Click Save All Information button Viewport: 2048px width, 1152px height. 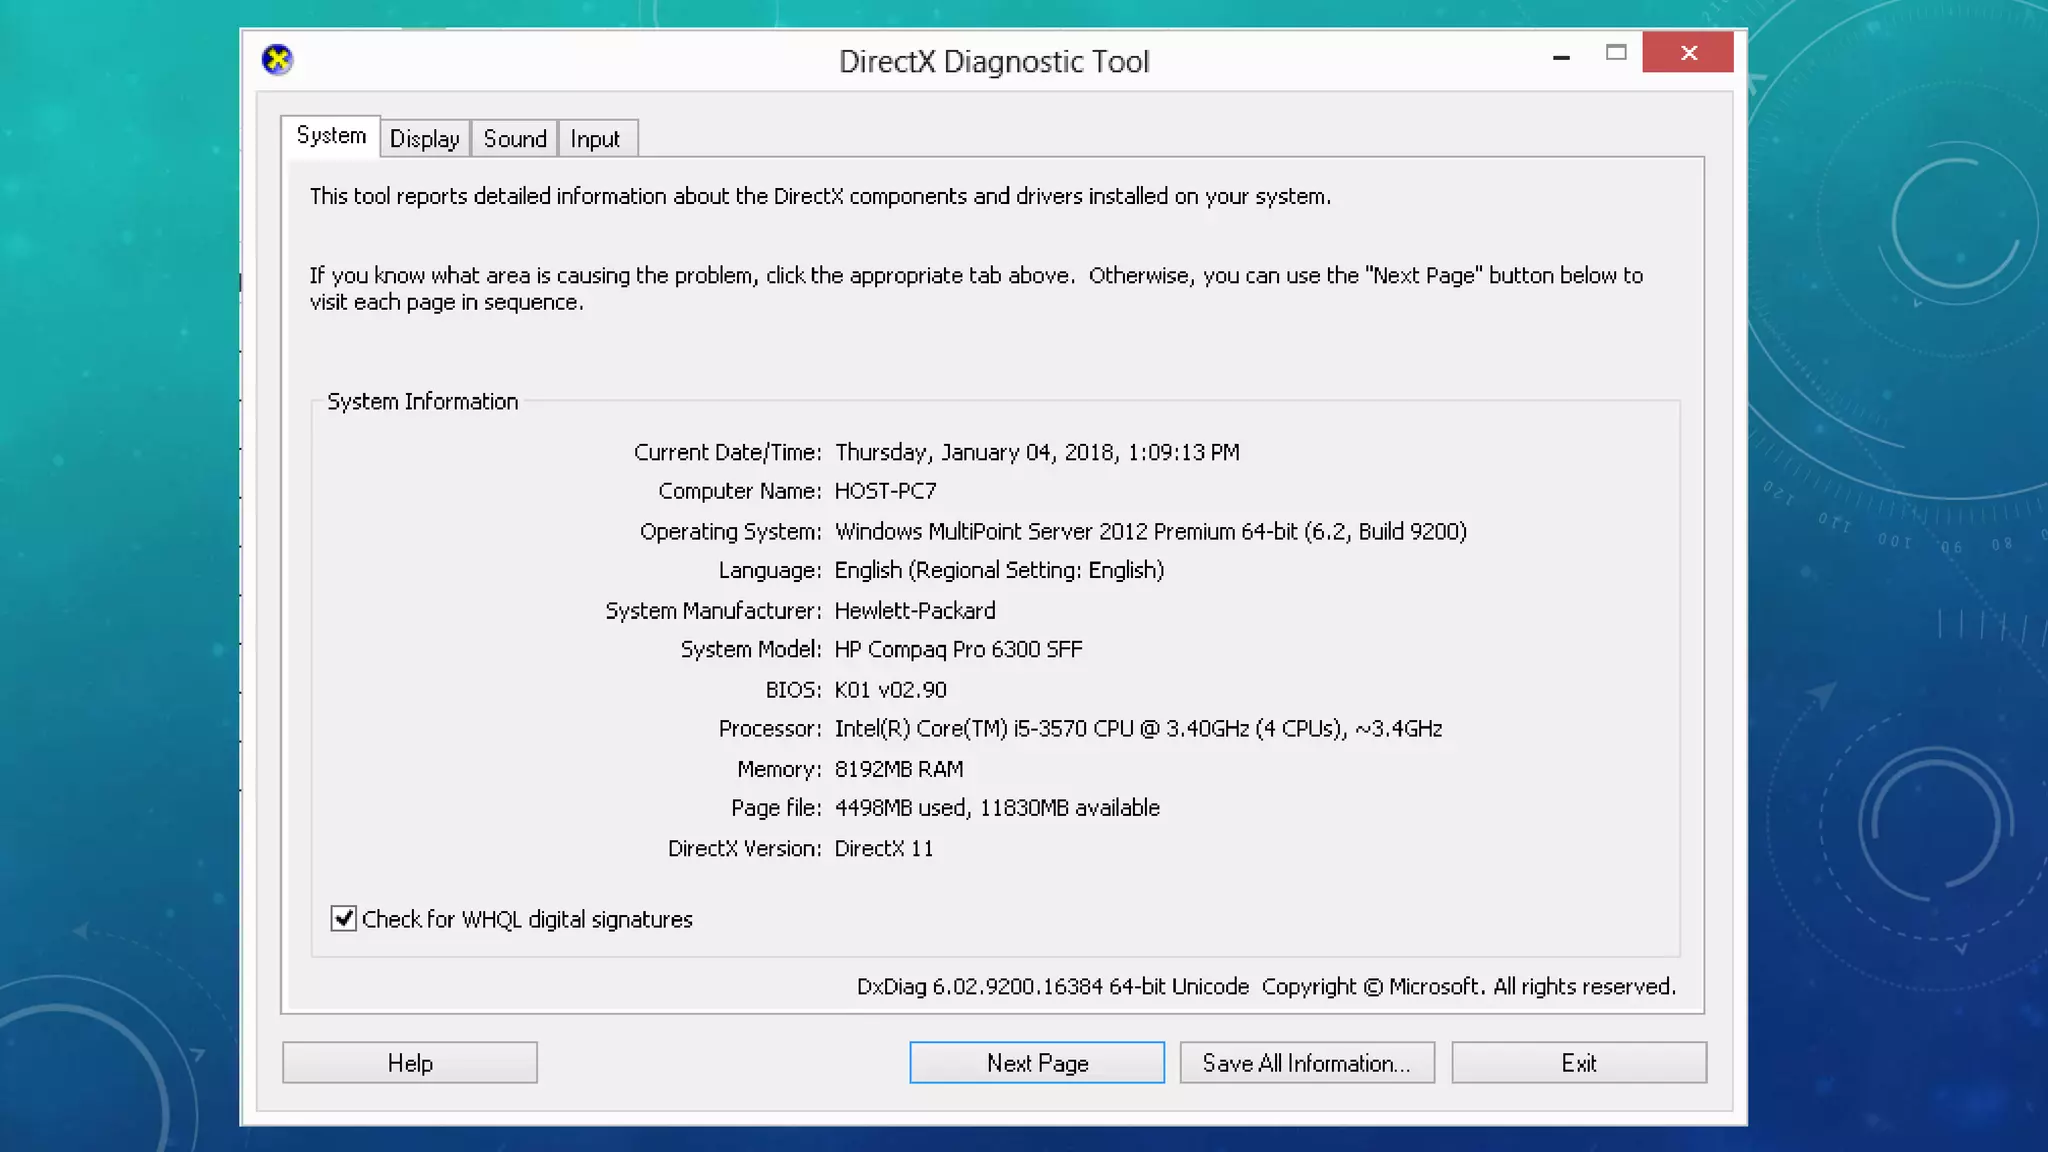pos(1306,1063)
